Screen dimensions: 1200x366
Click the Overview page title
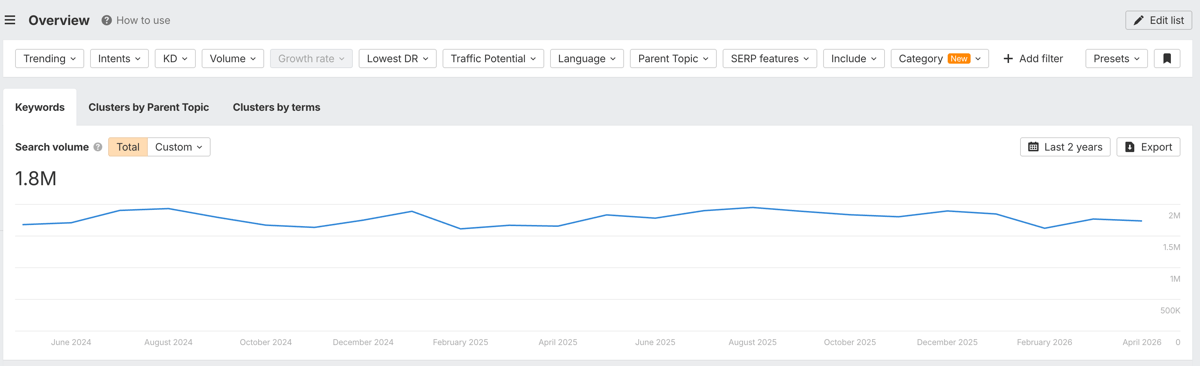59,20
